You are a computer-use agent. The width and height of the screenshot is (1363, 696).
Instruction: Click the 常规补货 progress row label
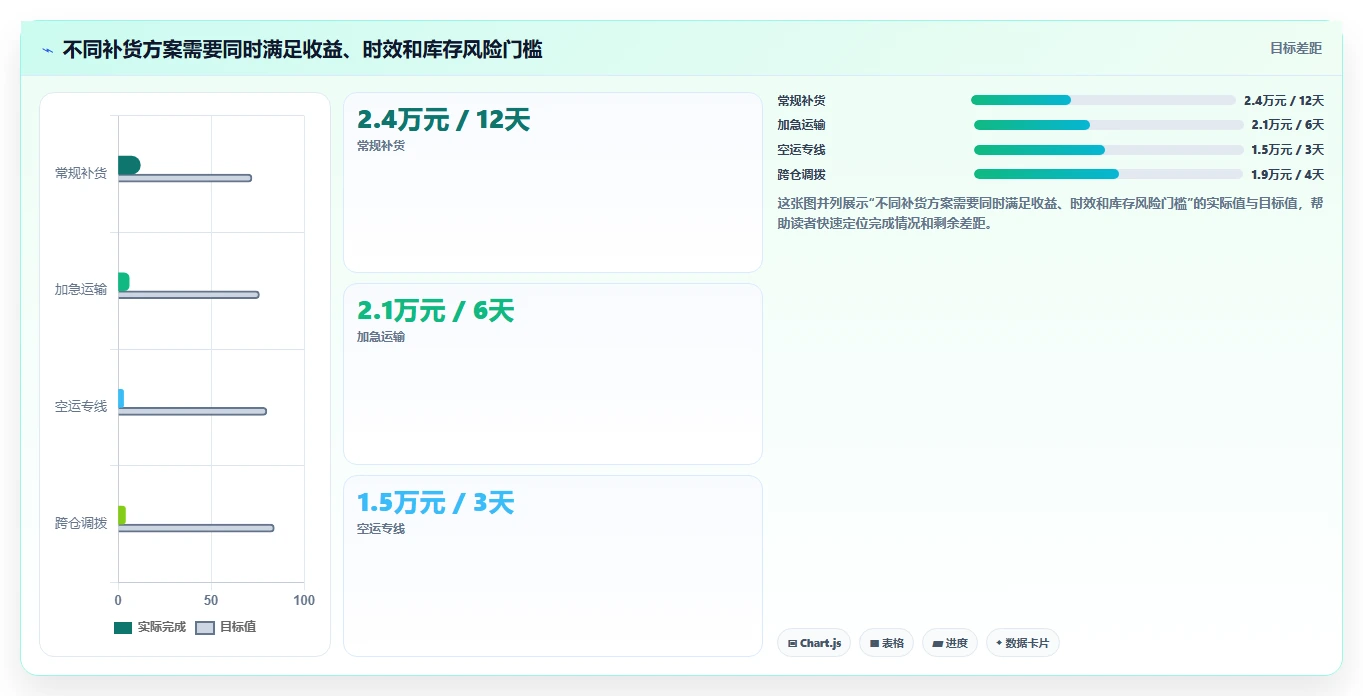coord(802,101)
